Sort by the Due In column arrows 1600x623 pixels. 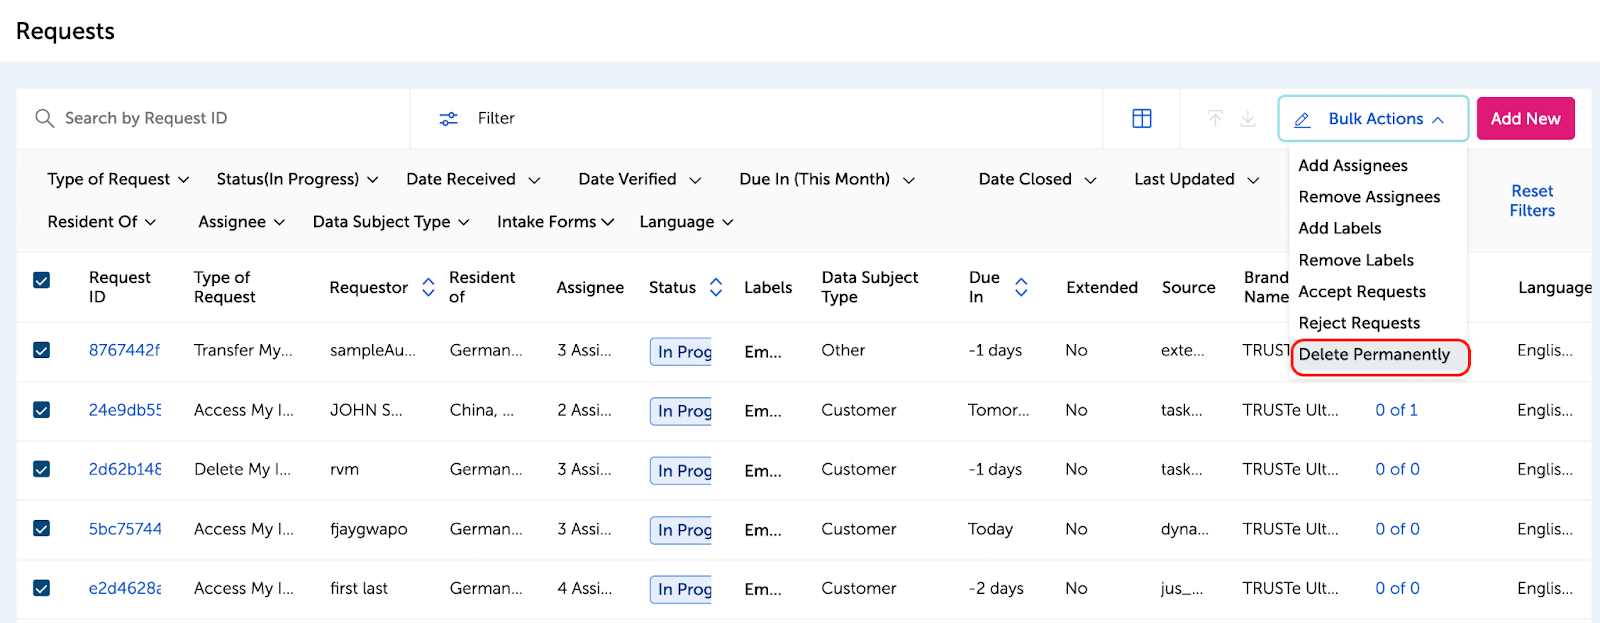1021,287
